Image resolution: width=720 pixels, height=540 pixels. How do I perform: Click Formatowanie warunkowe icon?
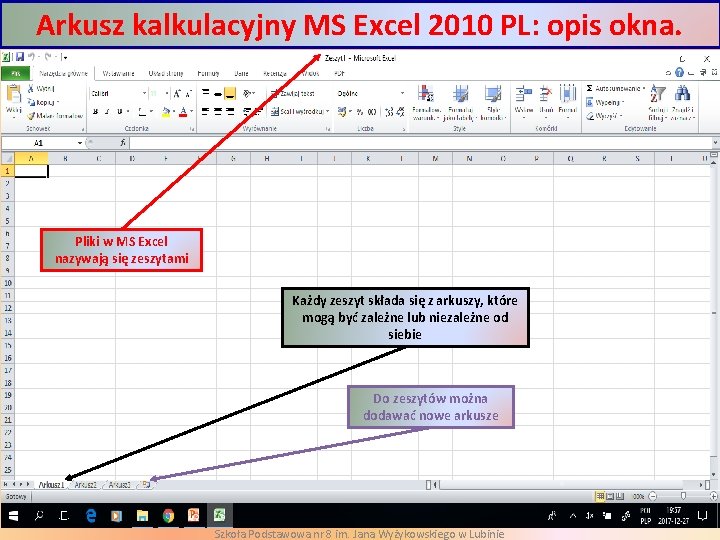click(x=426, y=94)
